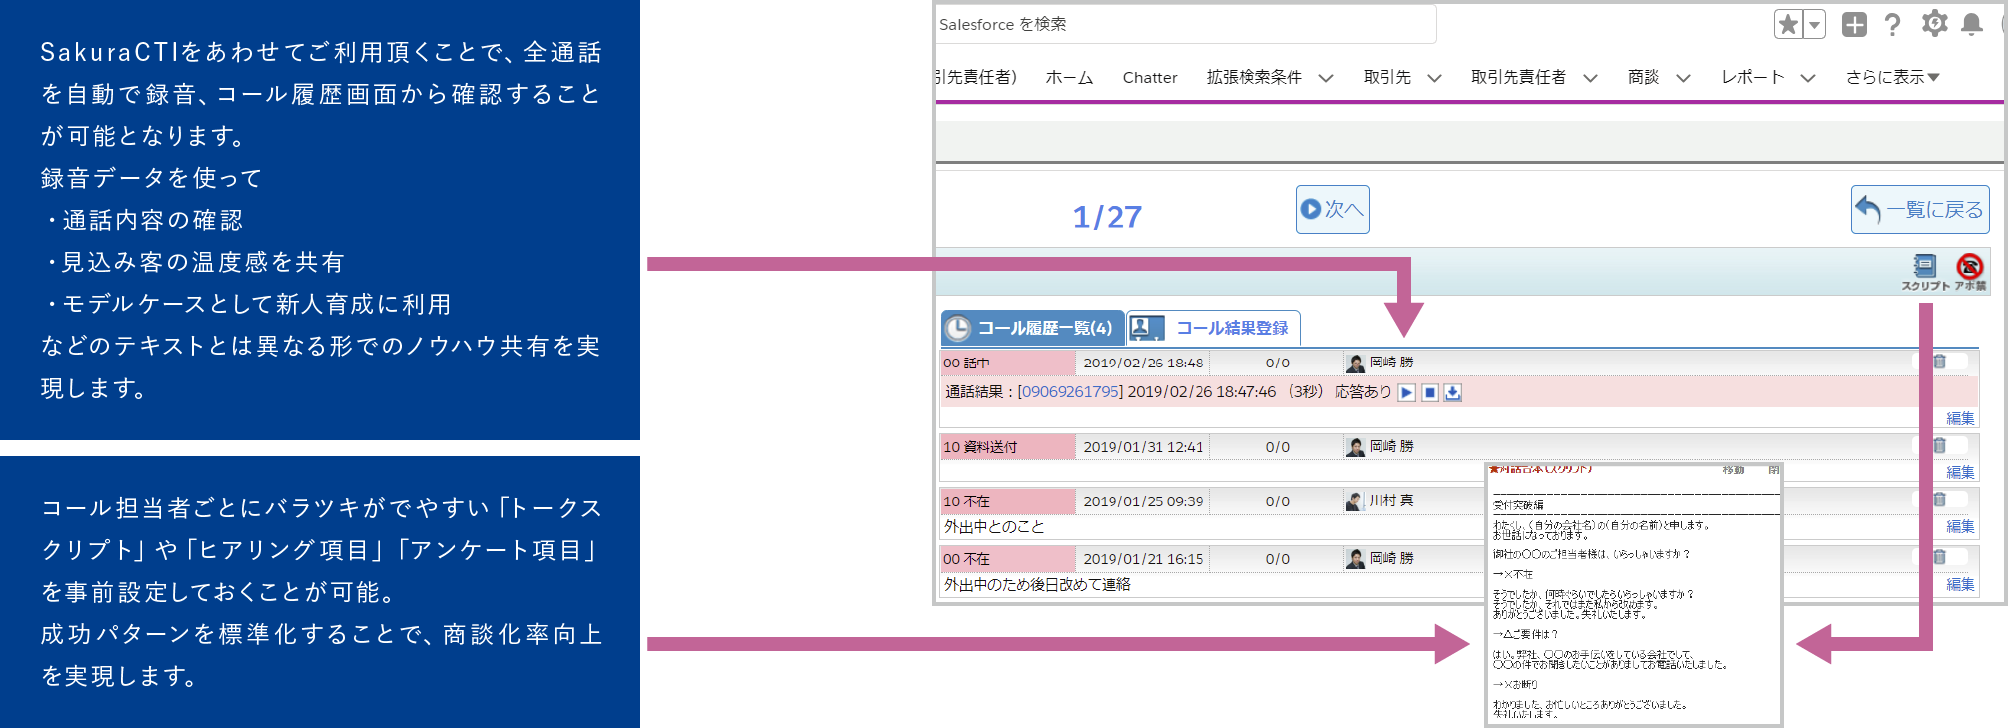Open the help question mark icon
This screenshot has height=728, width=2008.
[x=1892, y=24]
